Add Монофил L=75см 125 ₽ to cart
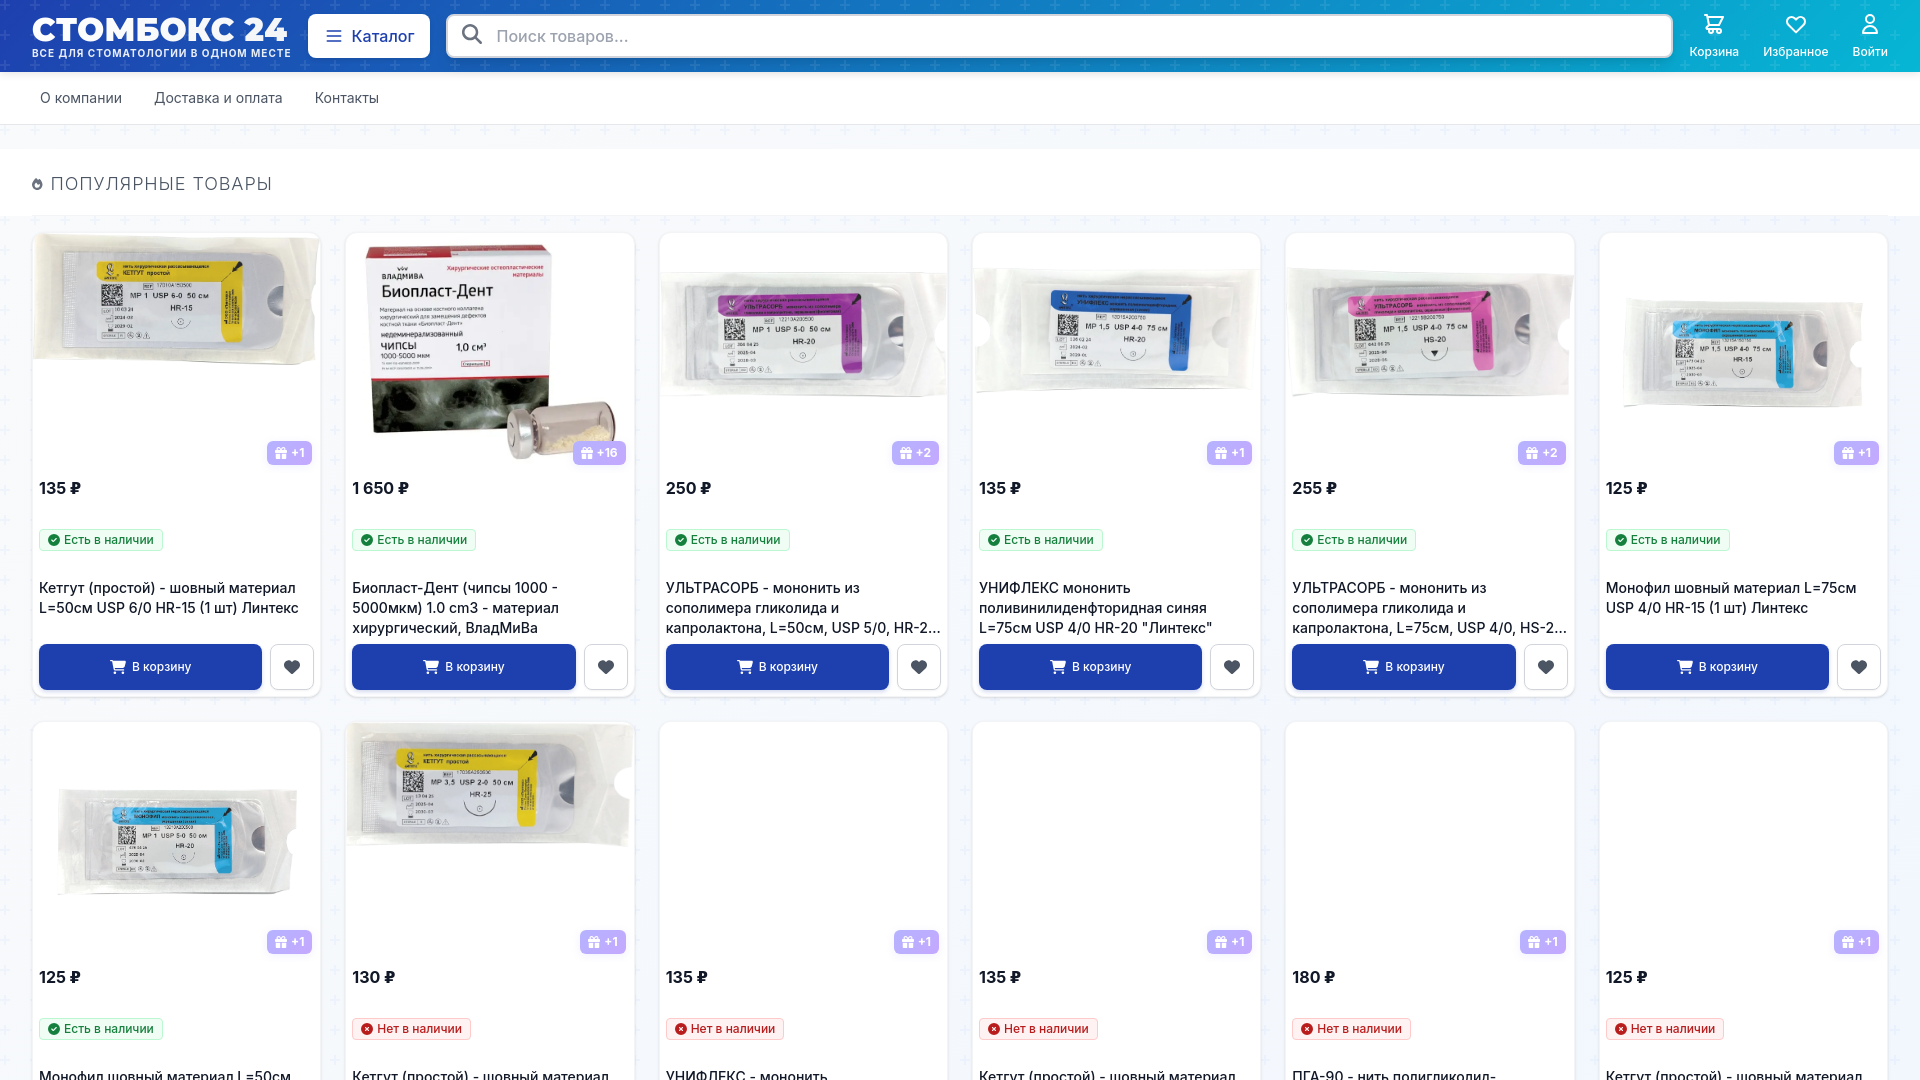Viewport: 1920px width, 1080px height. click(1717, 667)
